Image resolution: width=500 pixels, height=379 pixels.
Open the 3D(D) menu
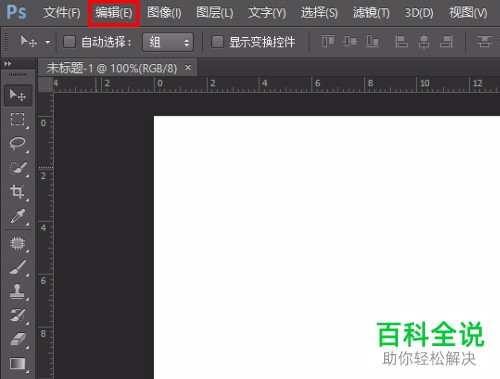point(419,13)
